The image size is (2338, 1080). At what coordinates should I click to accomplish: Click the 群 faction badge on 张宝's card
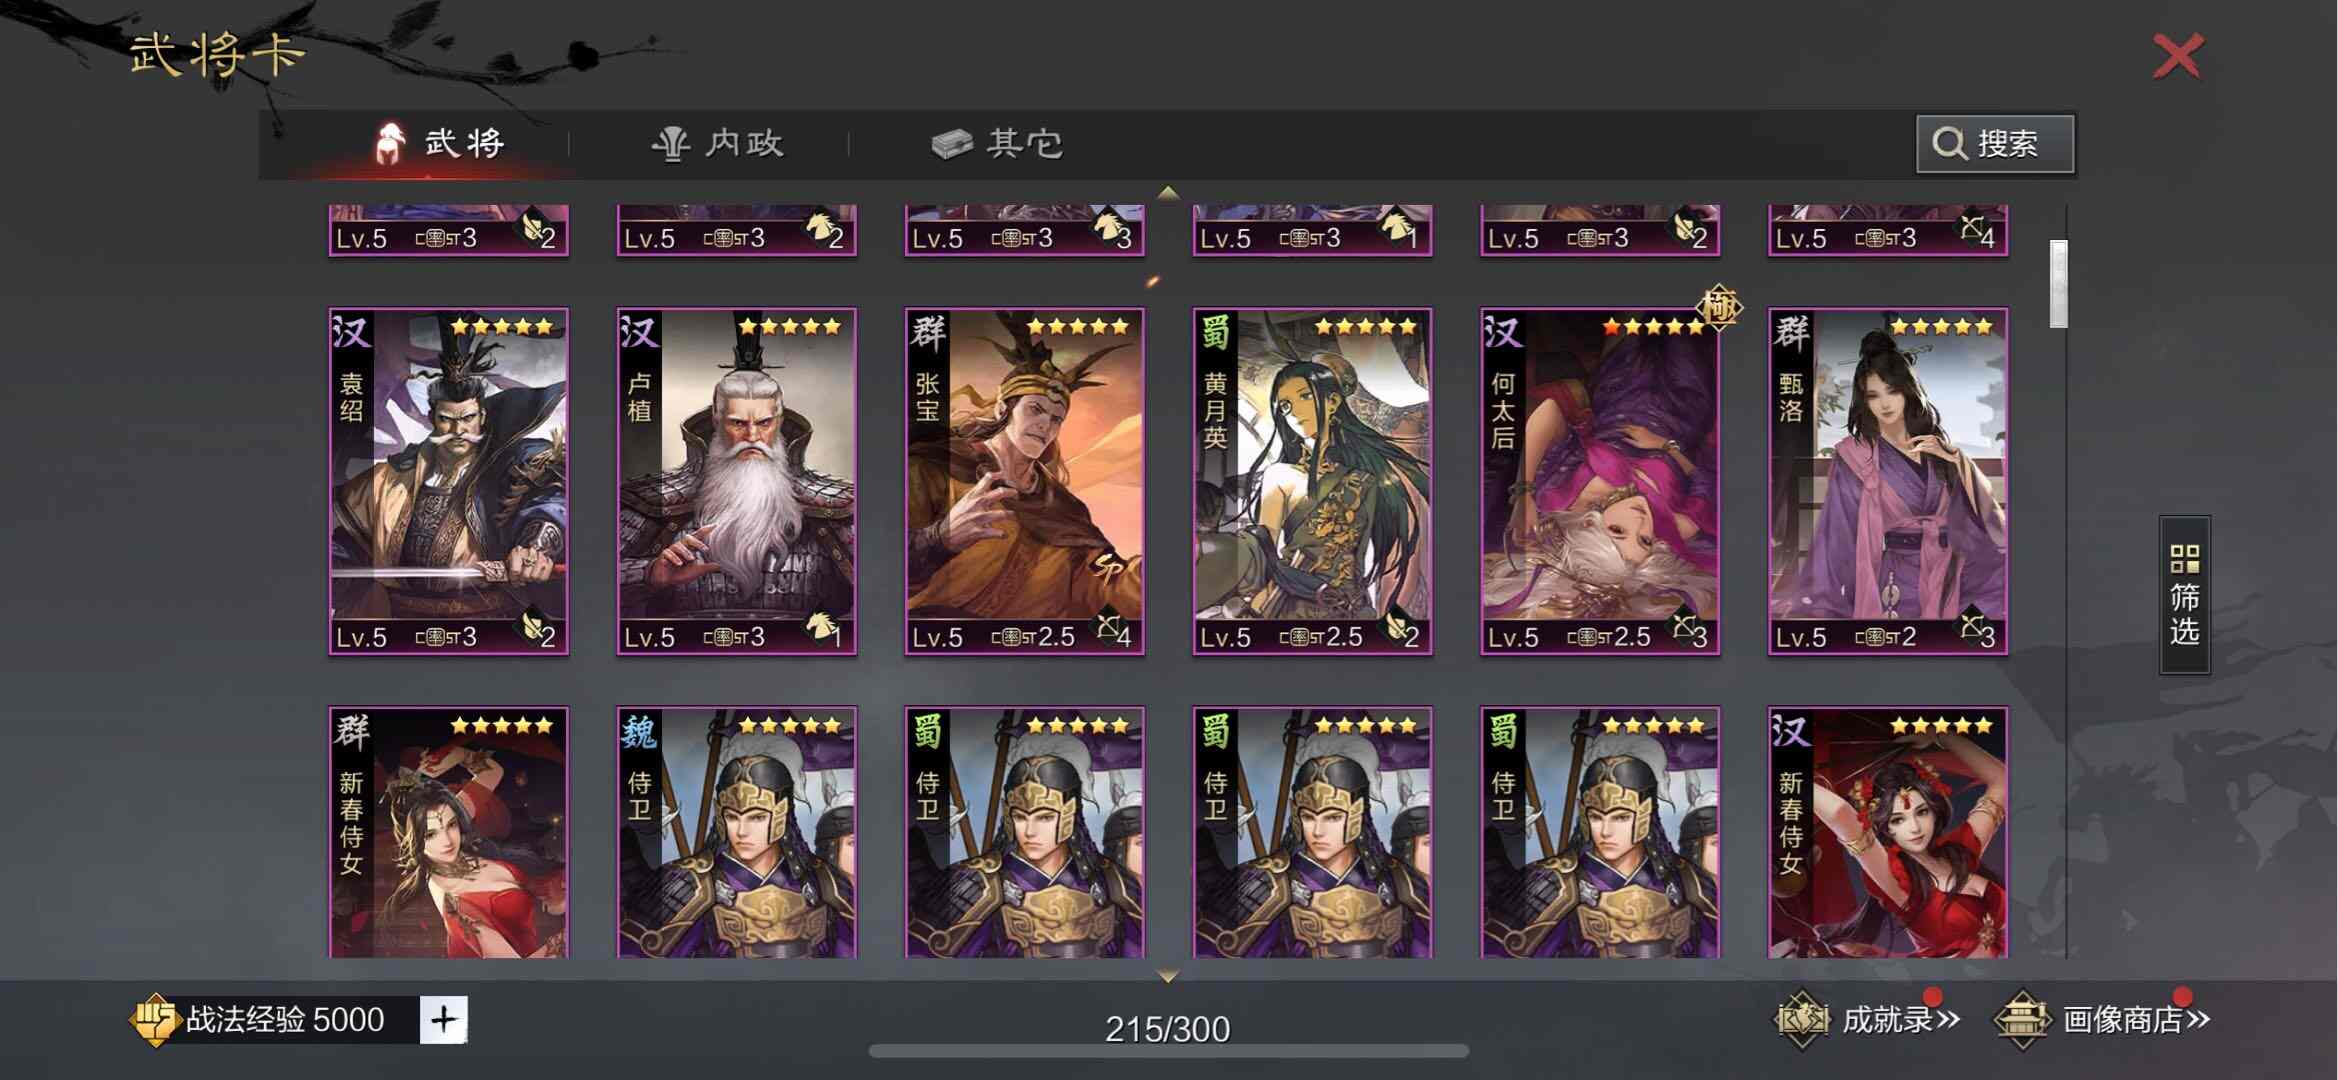click(927, 332)
